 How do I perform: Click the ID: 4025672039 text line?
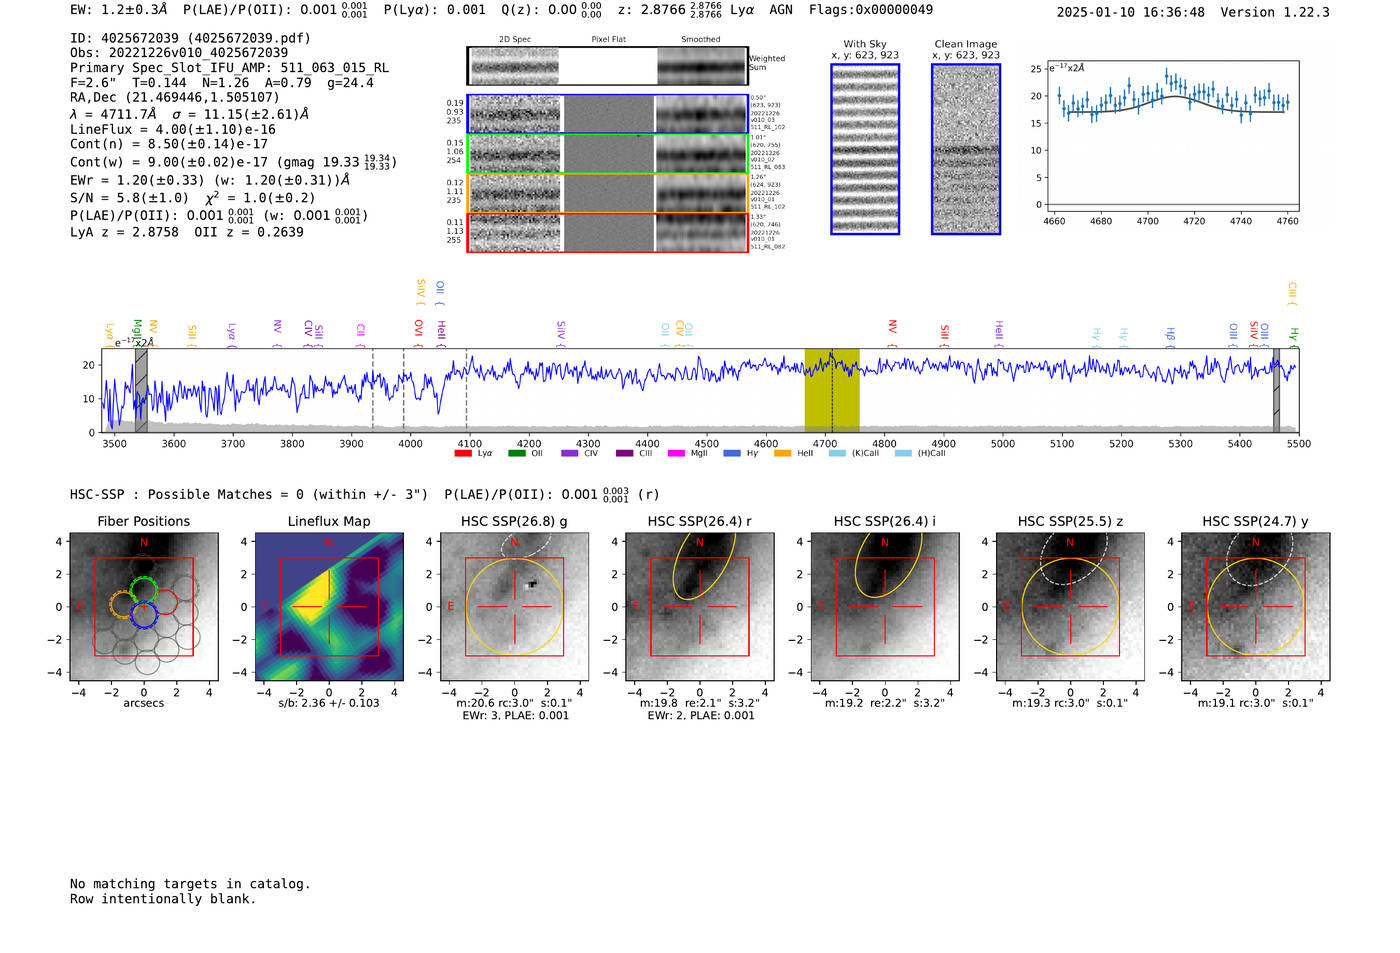point(190,38)
